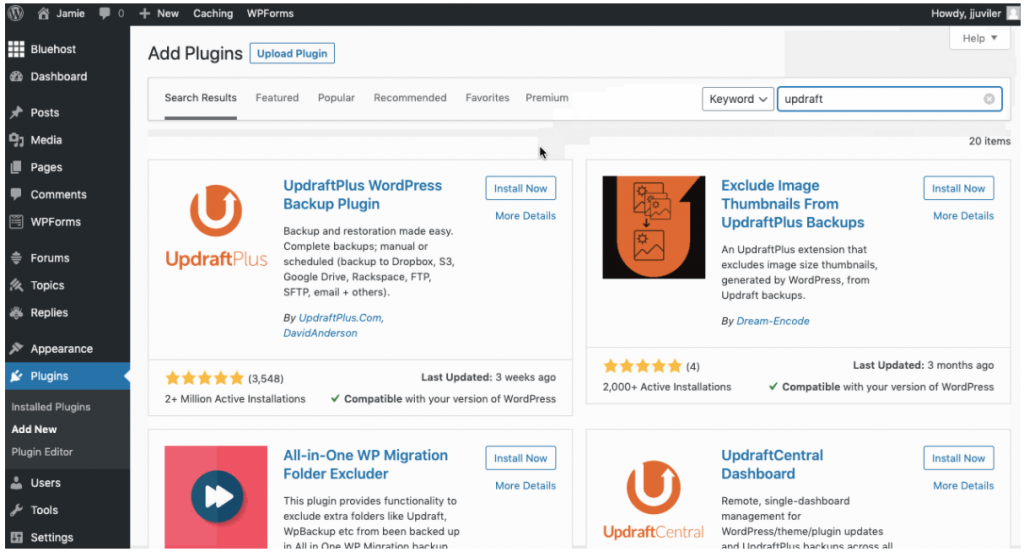Open More Details for UpdraftCentral Dashboard

pos(963,485)
